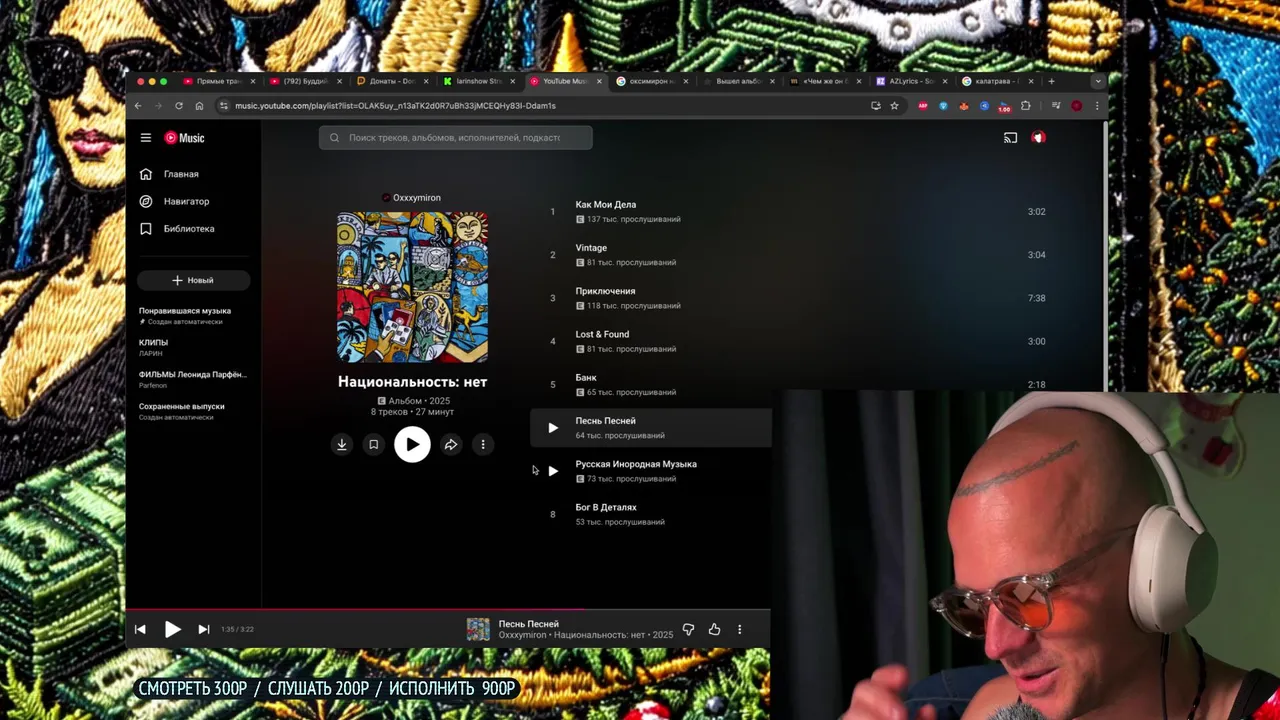
Task: Click the Песнь Песней title in the player bar
Action: (529, 624)
